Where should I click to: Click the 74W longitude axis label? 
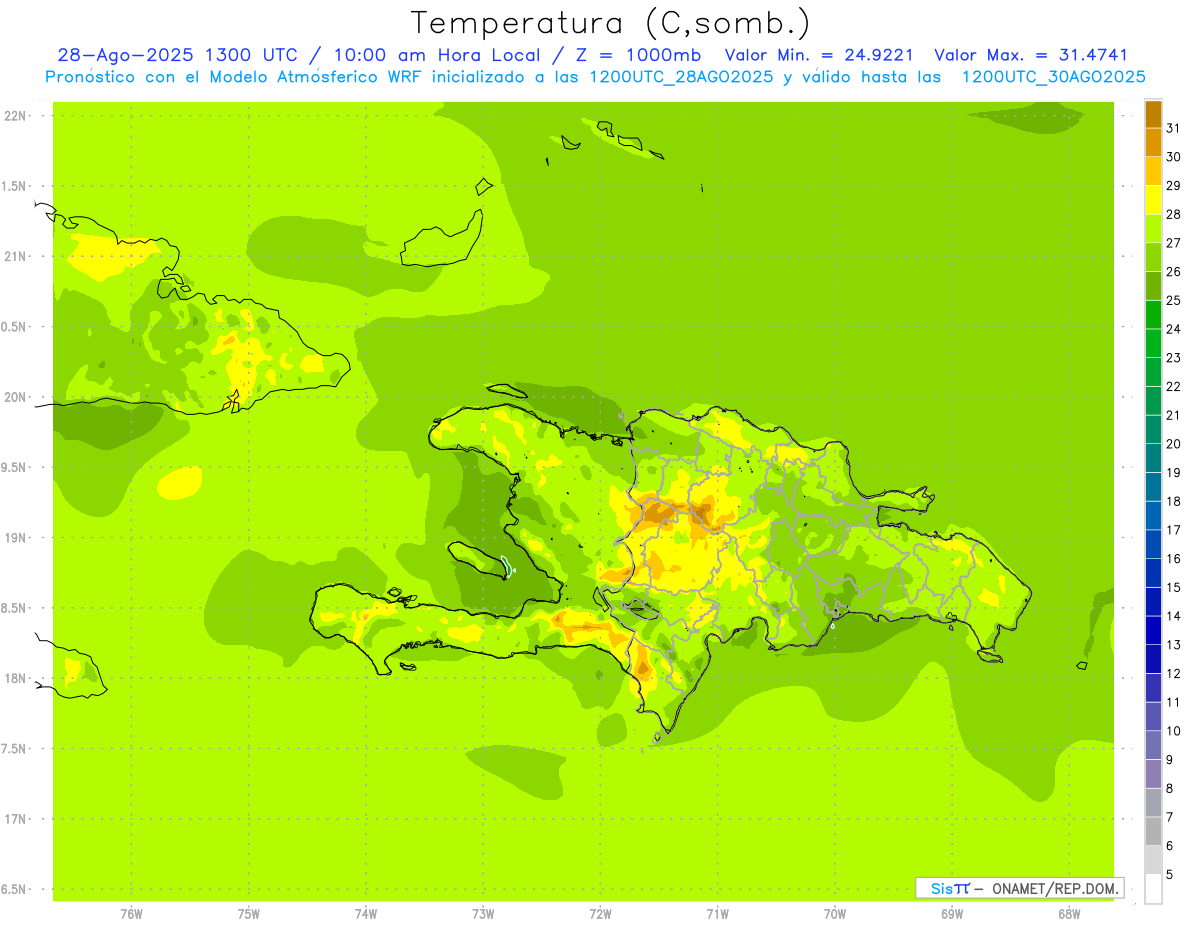366,913
